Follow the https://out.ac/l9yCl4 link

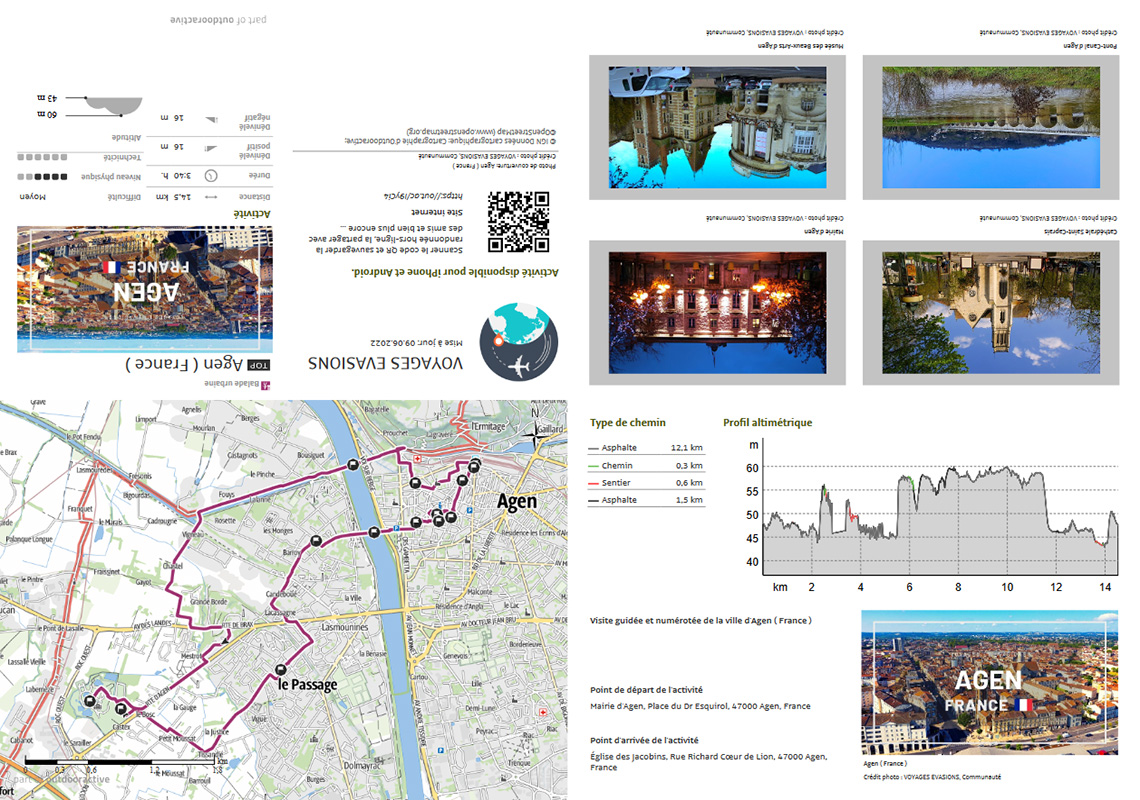423,196
